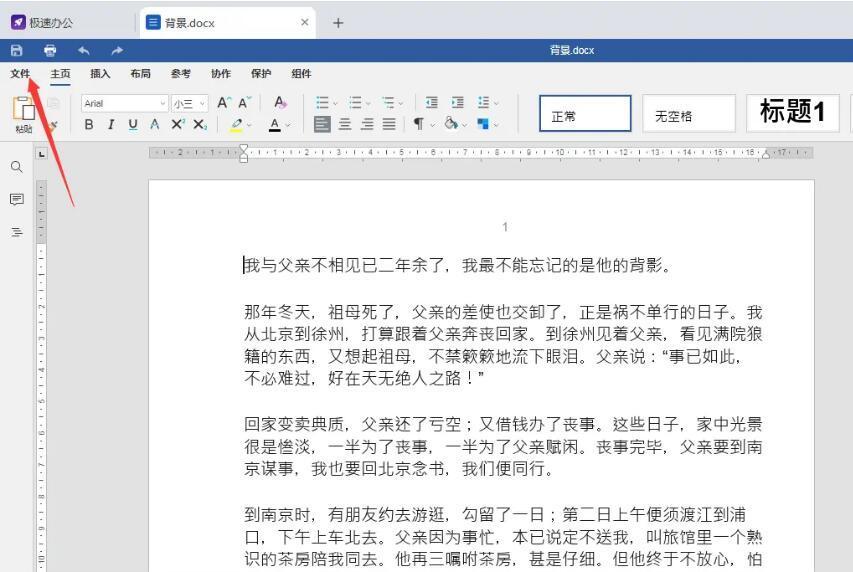
Task: Expand highlight color dropdown arrow
Action: tap(249, 125)
